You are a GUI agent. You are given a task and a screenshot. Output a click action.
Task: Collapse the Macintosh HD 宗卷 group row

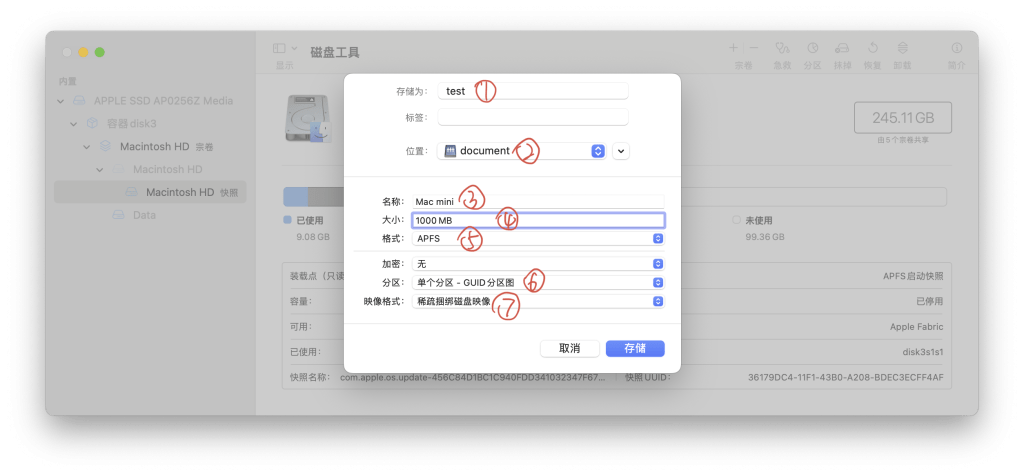87,147
